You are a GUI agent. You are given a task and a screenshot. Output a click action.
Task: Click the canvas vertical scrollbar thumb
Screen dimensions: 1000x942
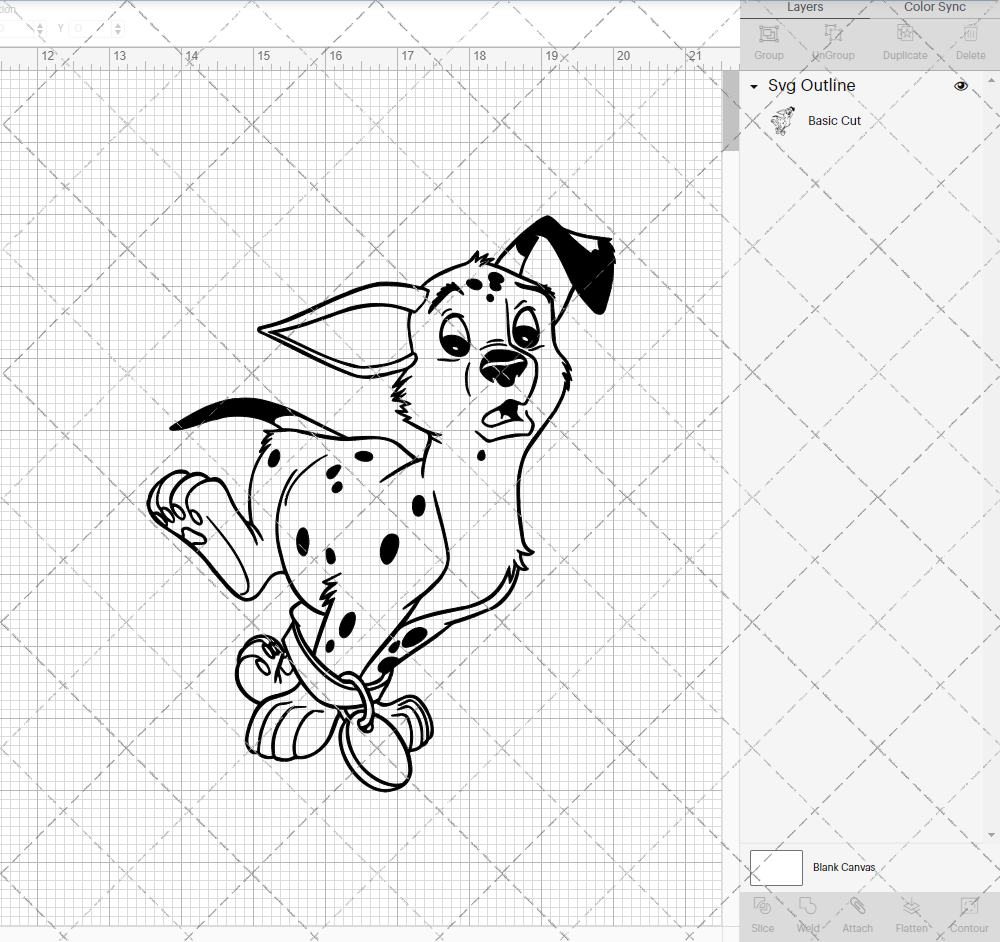[x=730, y=110]
